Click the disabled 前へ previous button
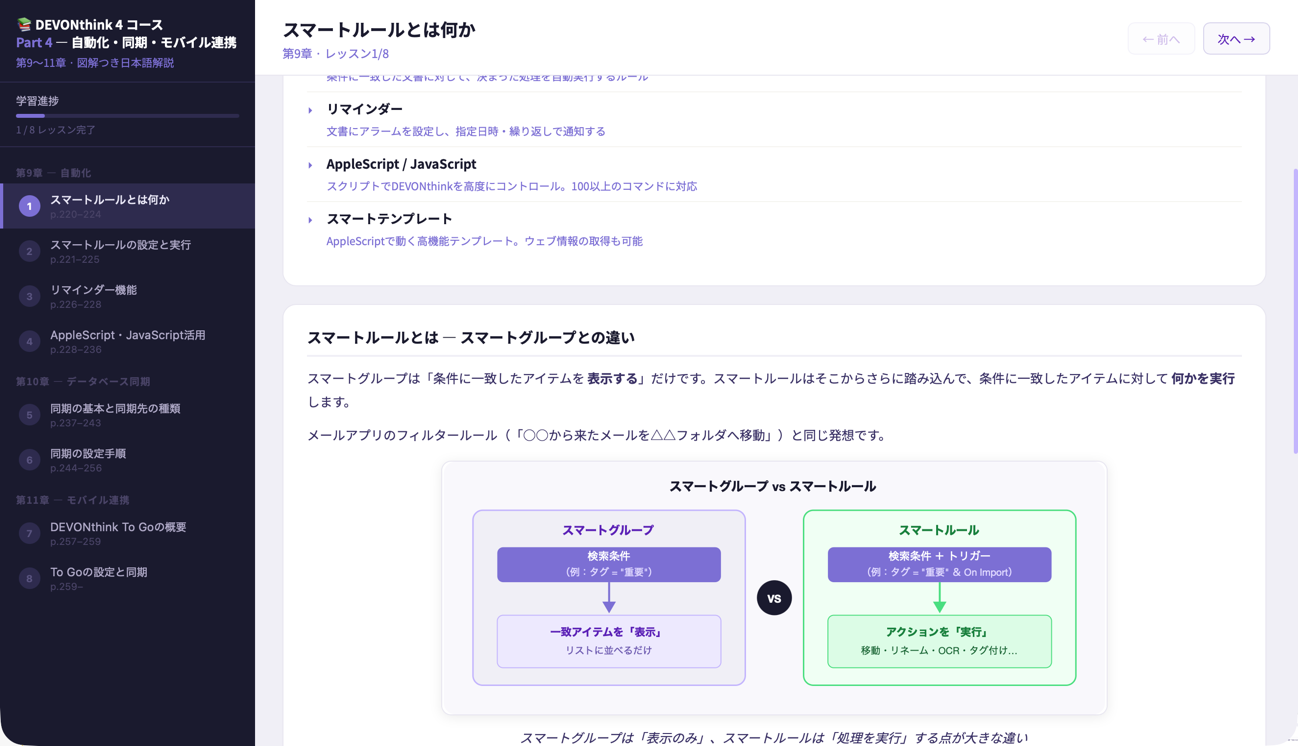 click(1160, 39)
